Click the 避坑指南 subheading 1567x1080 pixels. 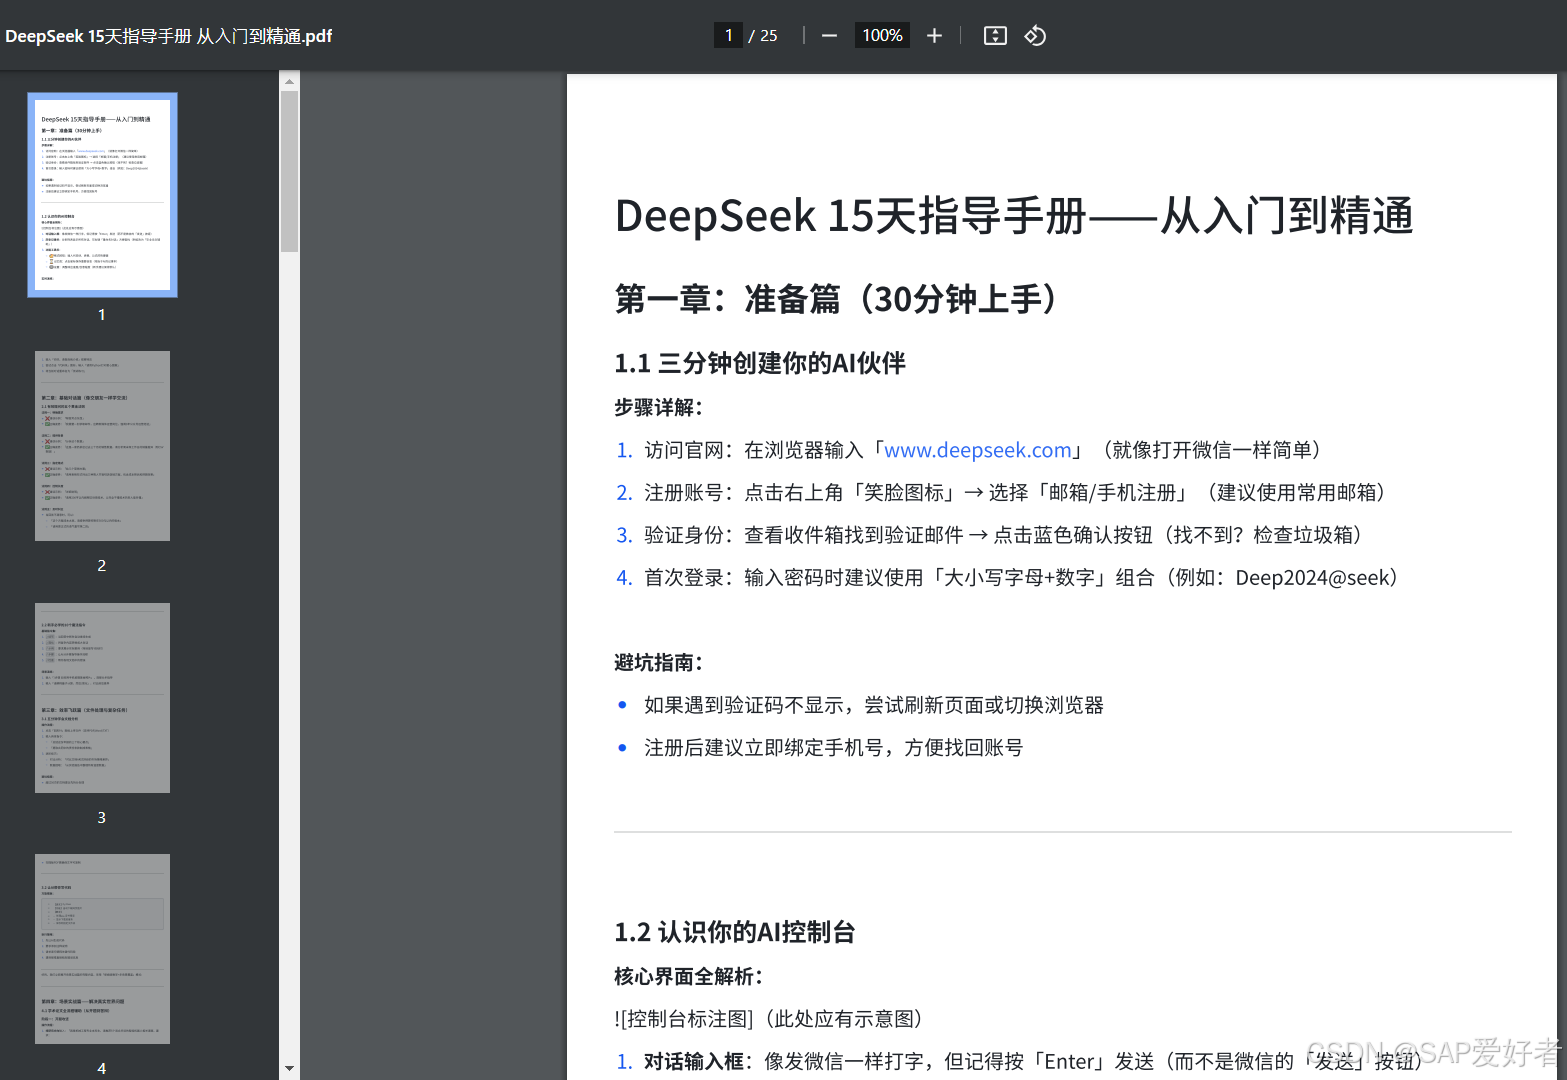(x=659, y=663)
